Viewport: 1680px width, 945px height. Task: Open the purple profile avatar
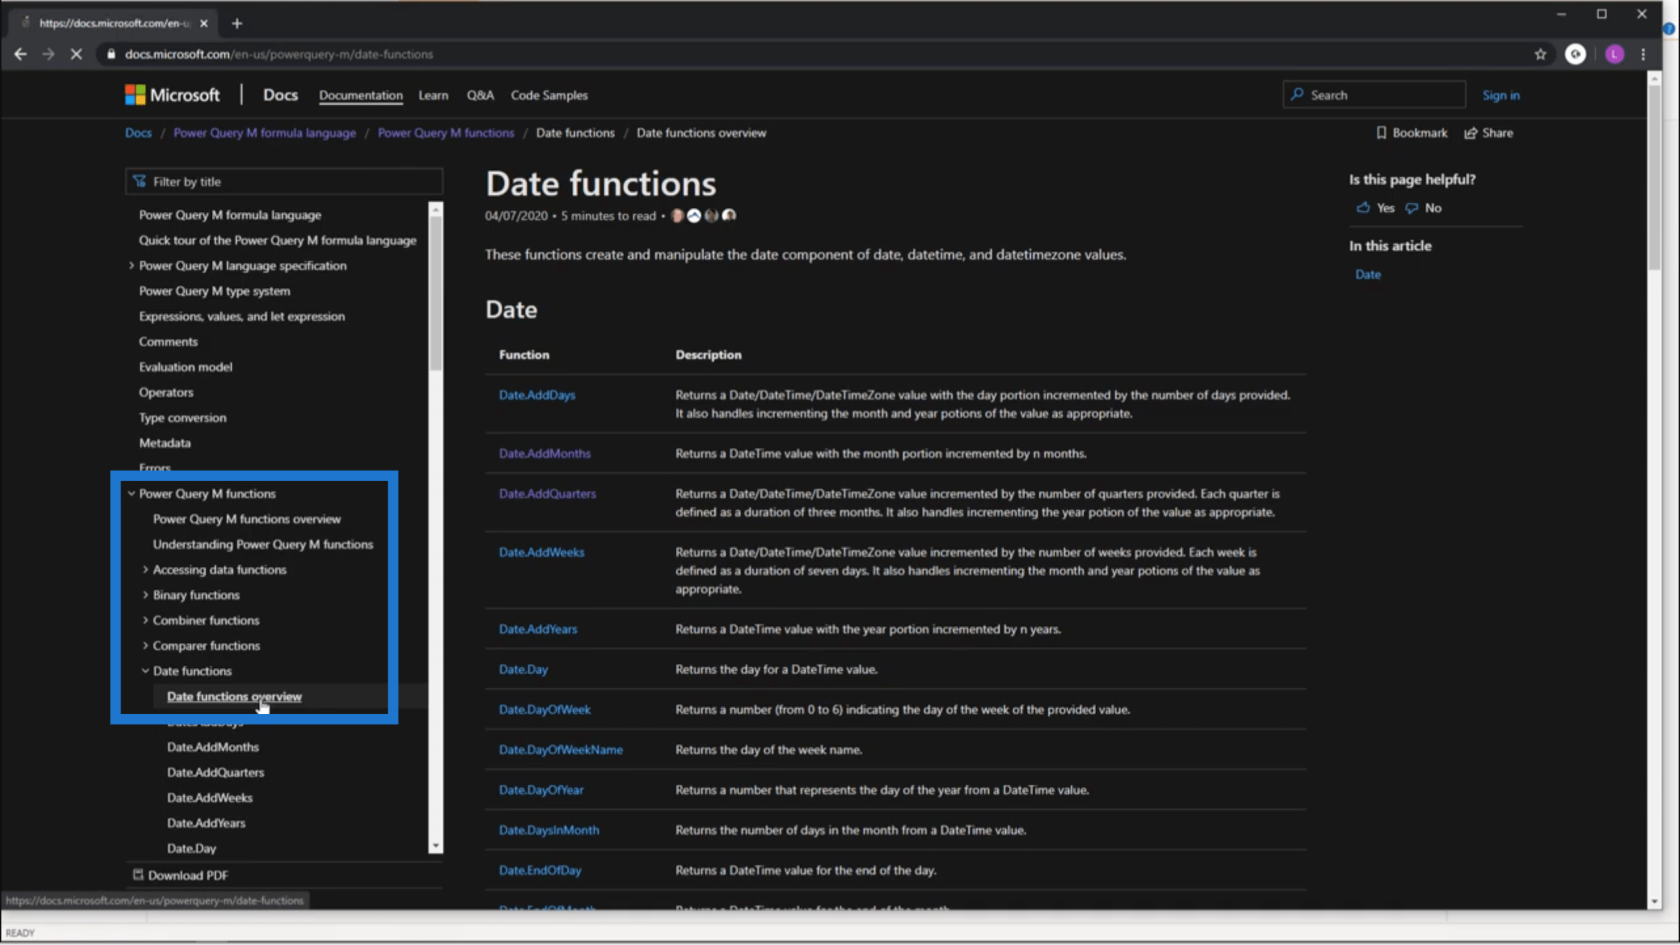1614,54
